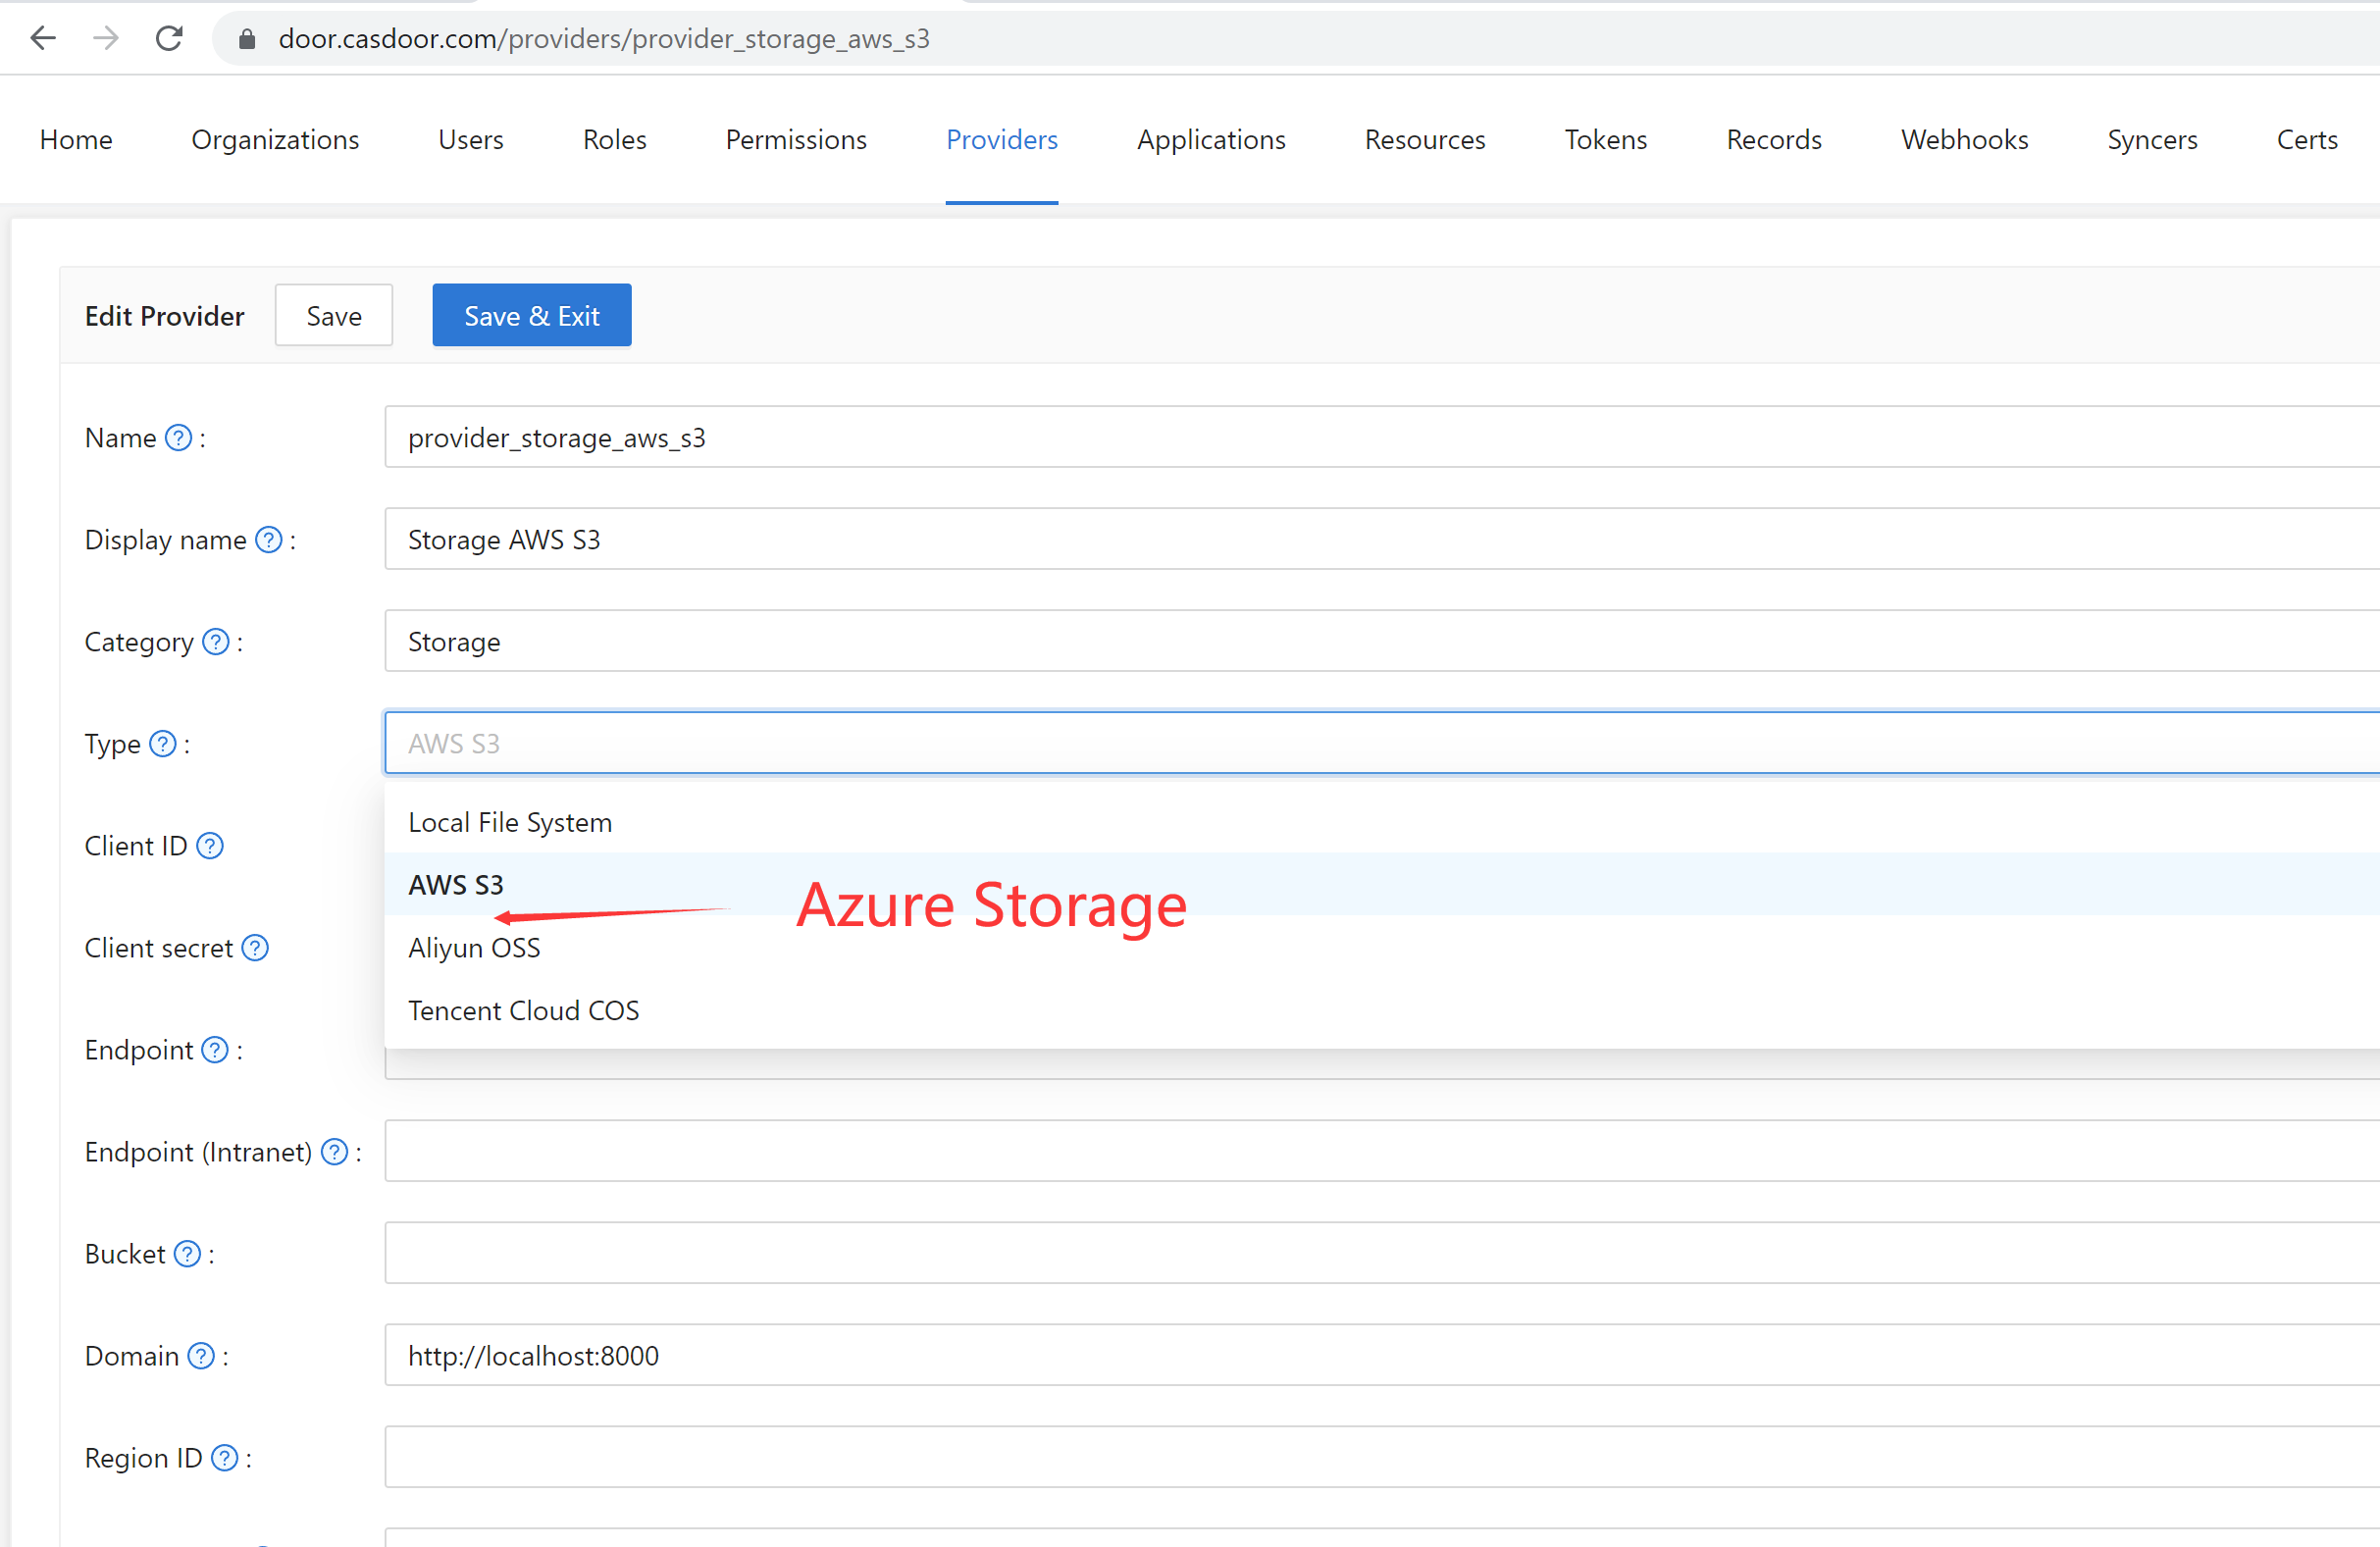Click the browser back arrow
The width and height of the screenshot is (2380, 1547).
pos(43,38)
